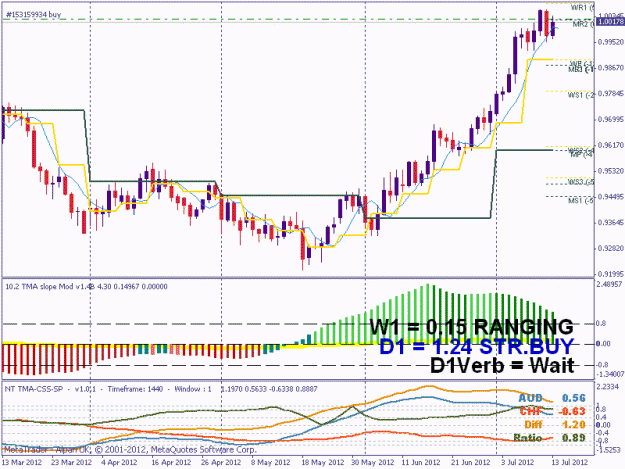
Task: Click CSS scale minimum -1.5253
Action: pyautogui.click(x=608, y=450)
